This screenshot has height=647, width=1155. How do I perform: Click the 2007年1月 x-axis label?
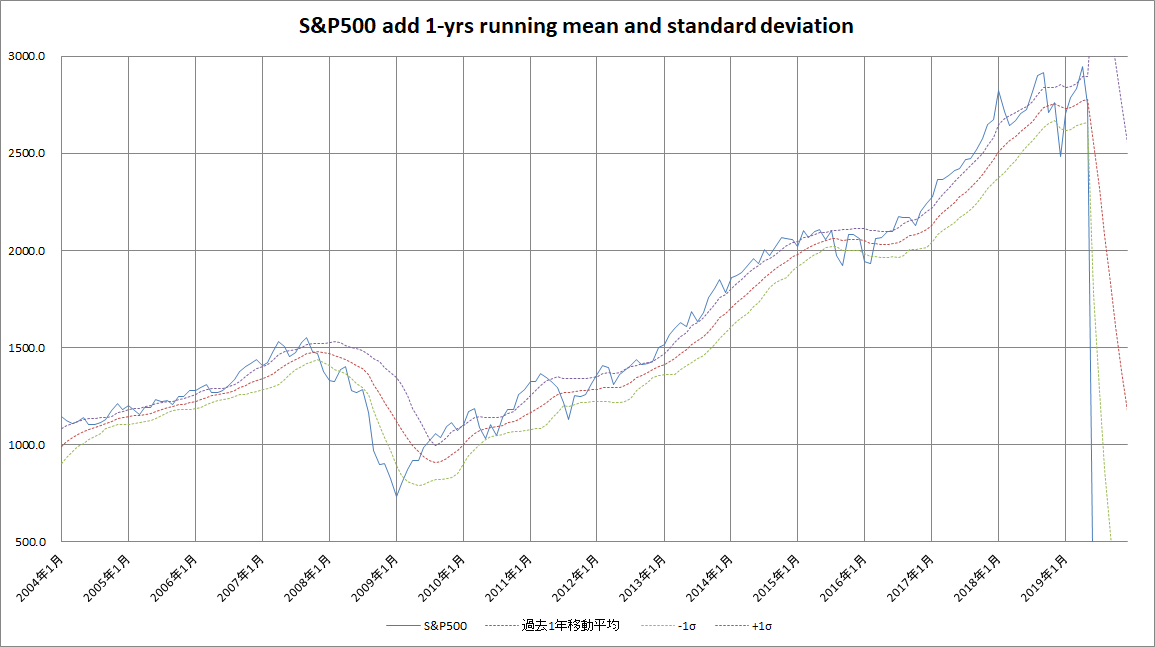242,578
